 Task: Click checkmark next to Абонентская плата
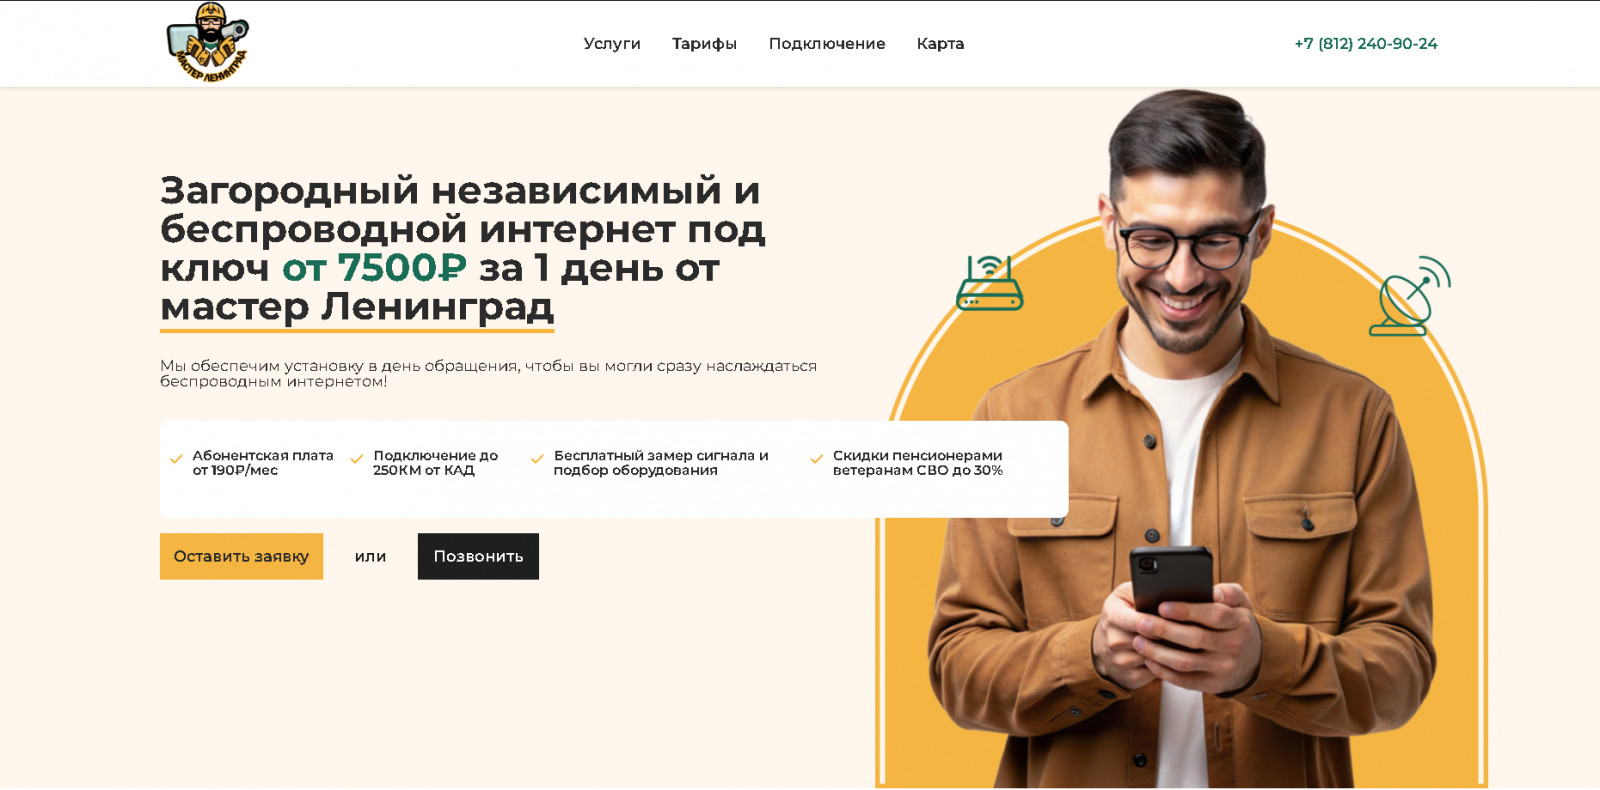coord(177,460)
